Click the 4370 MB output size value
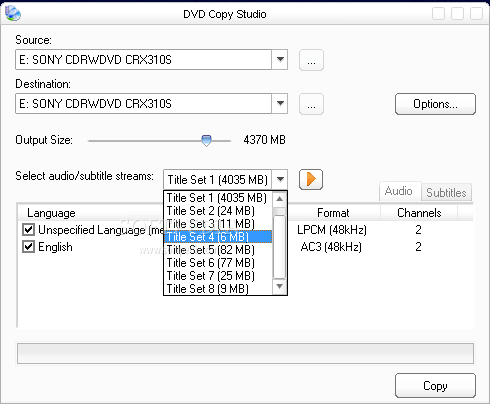This screenshot has height=404, width=490. tap(264, 140)
